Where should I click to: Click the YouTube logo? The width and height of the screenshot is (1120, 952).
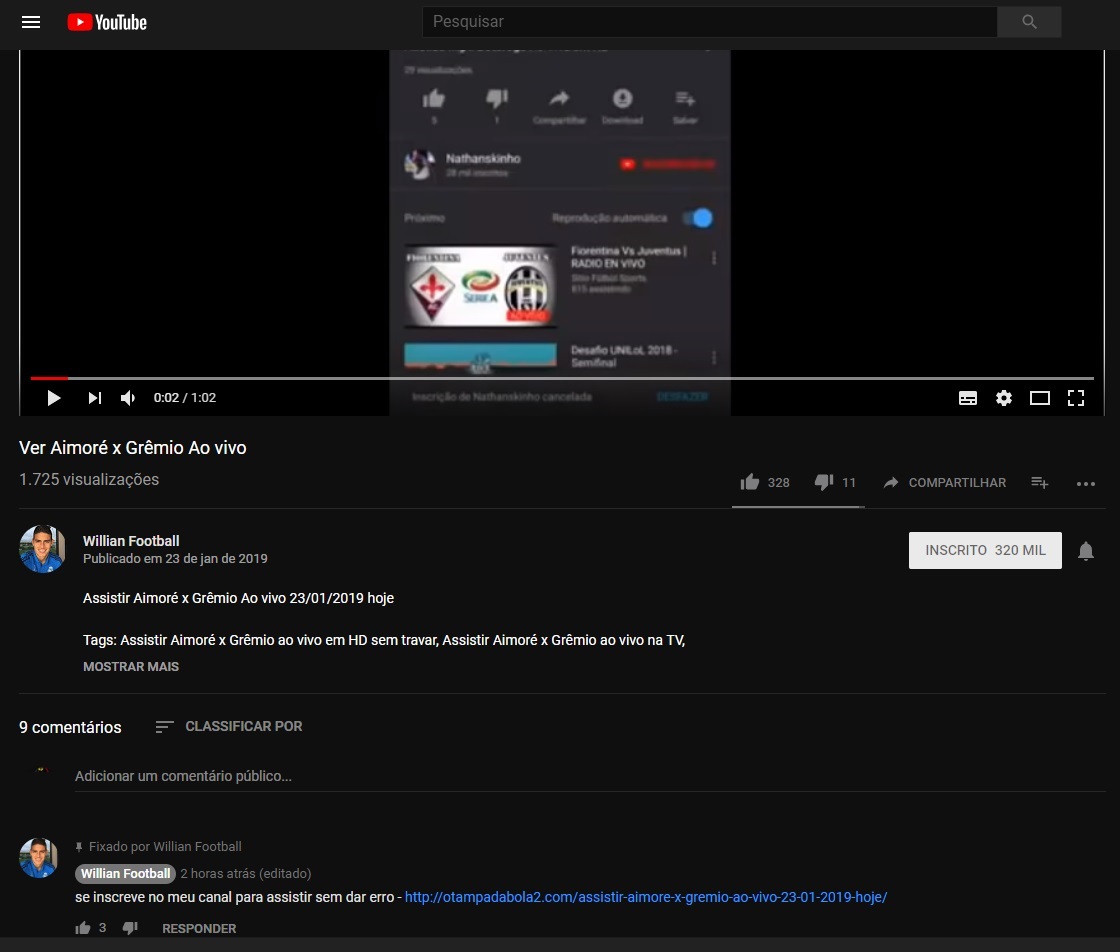point(106,22)
